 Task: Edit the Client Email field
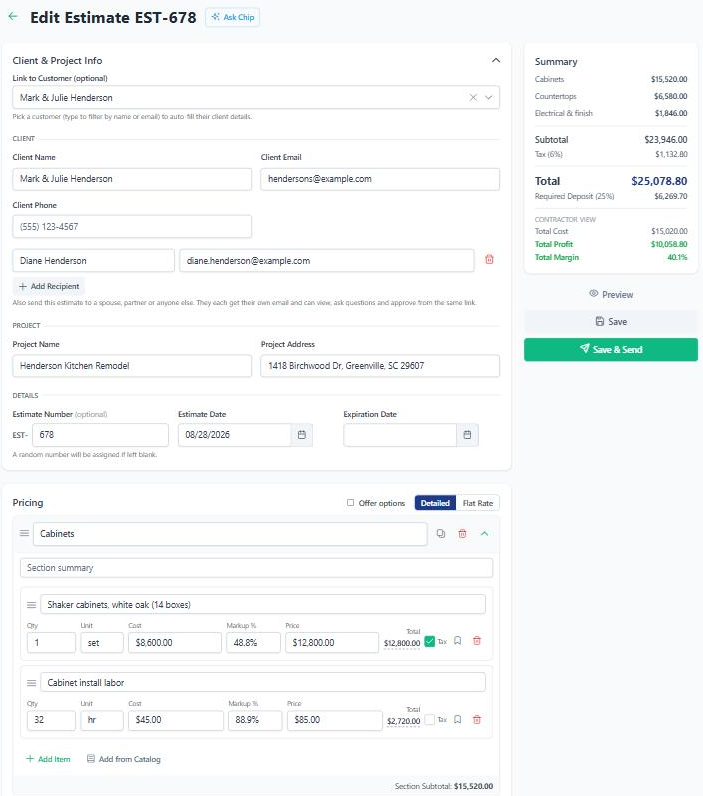tap(380, 179)
